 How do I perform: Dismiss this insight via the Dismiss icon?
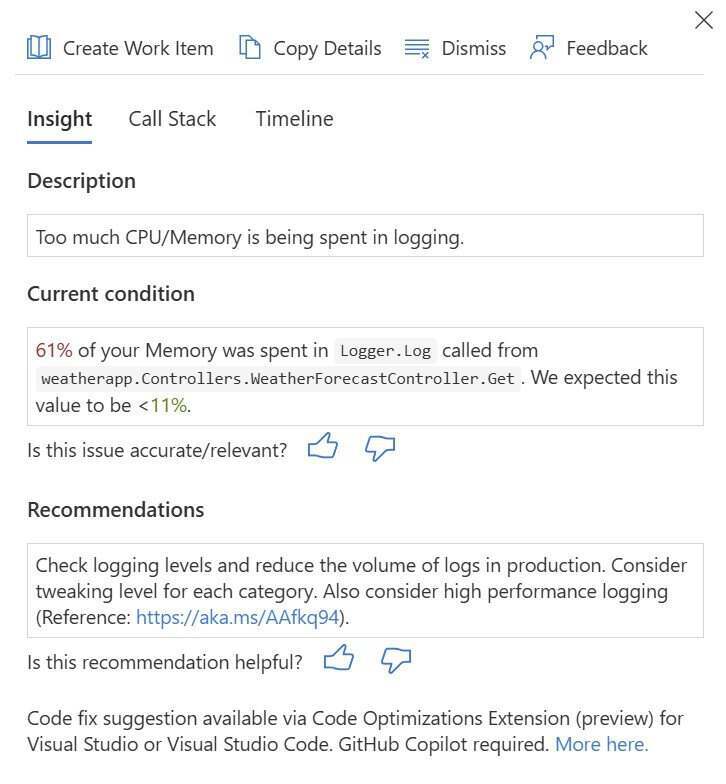(417, 48)
